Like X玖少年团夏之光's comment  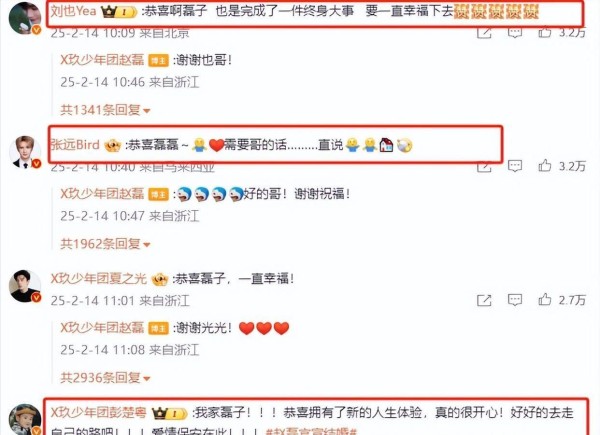(545, 300)
